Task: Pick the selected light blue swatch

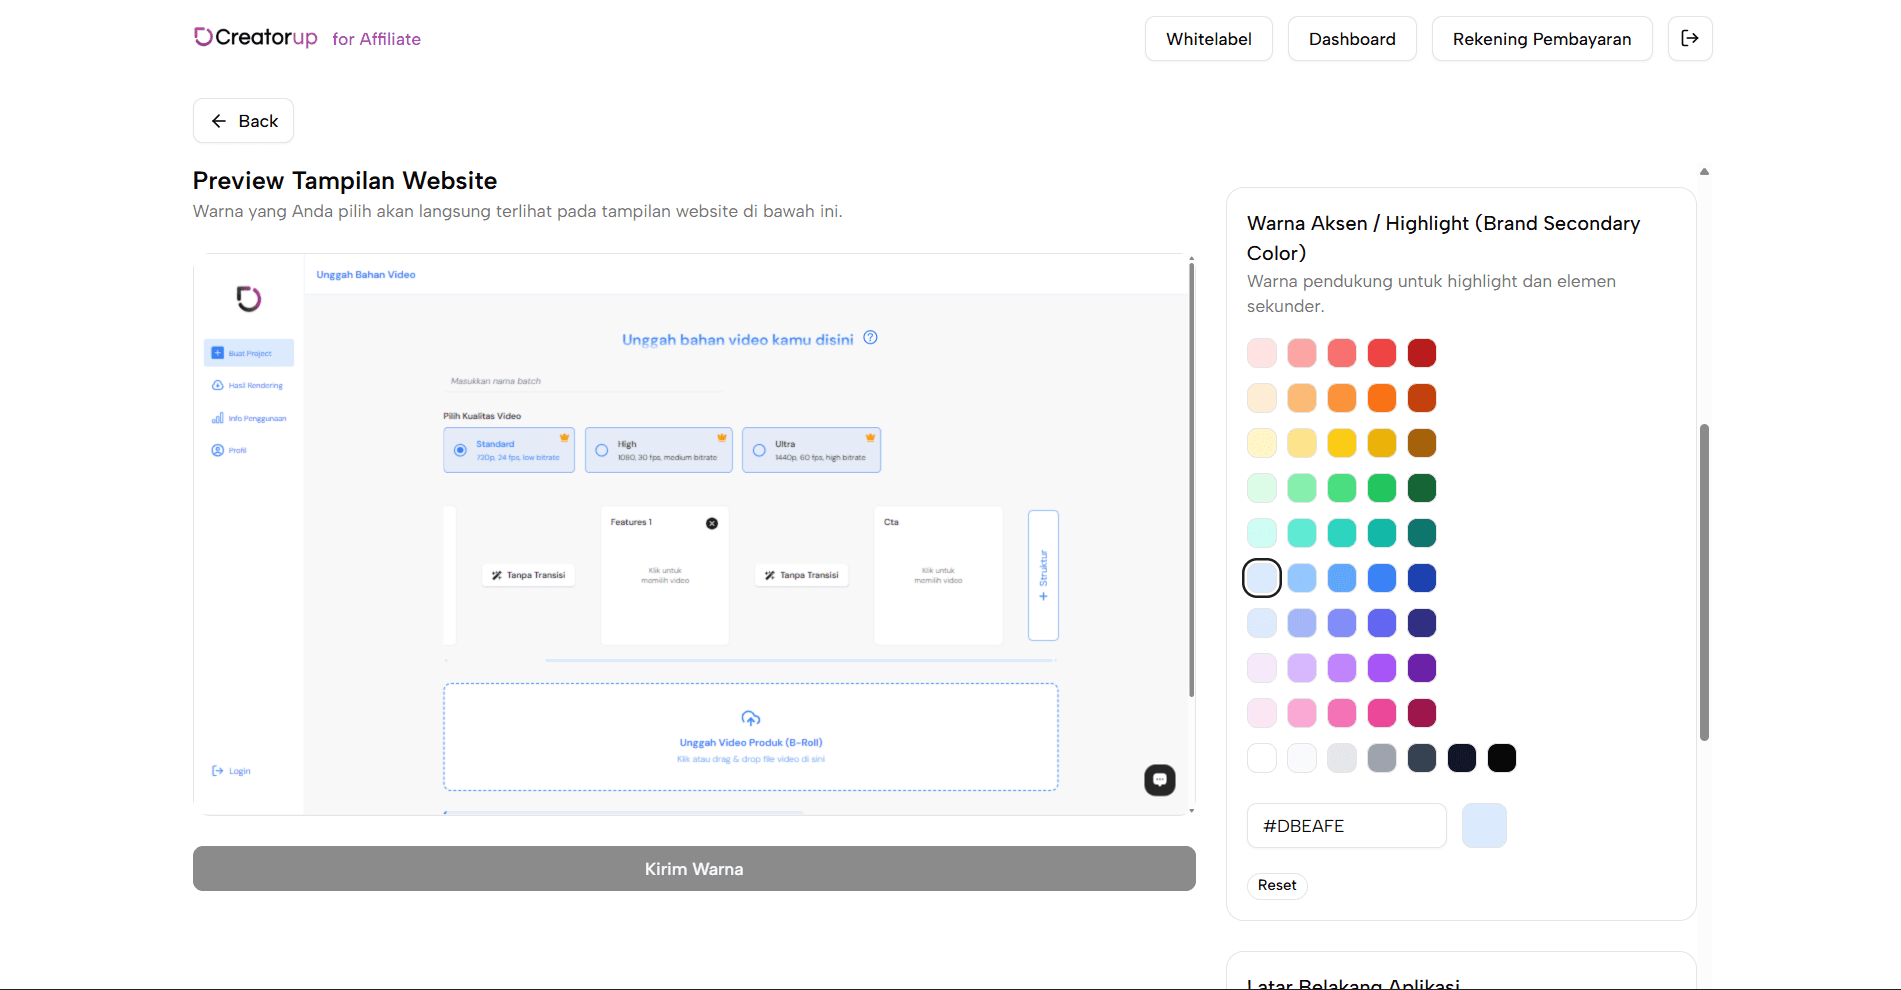Action: pos(1262,578)
